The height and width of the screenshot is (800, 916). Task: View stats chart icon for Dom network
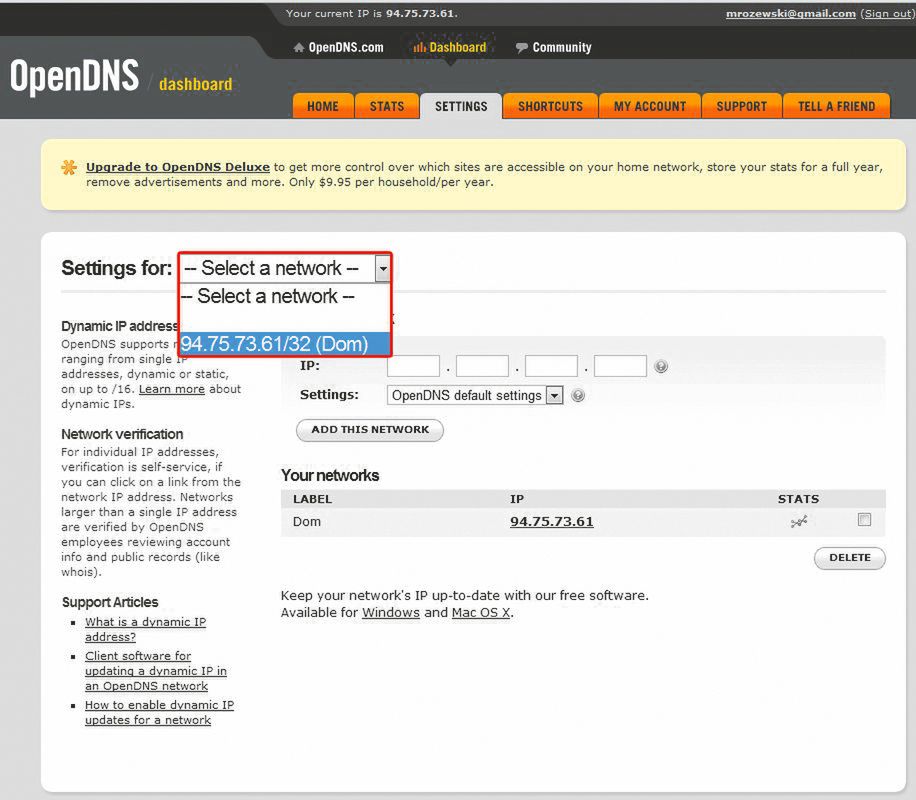[799, 521]
